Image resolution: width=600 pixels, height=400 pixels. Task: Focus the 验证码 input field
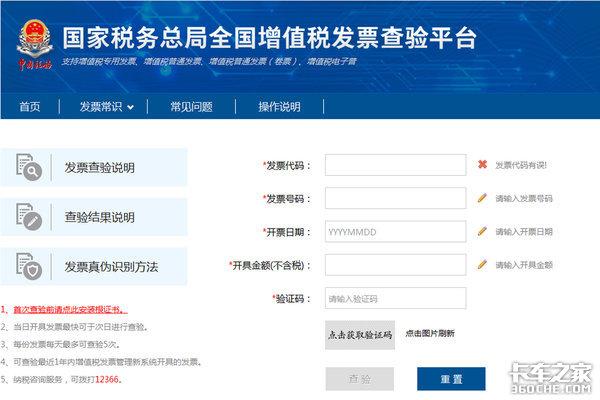tap(396, 298)
